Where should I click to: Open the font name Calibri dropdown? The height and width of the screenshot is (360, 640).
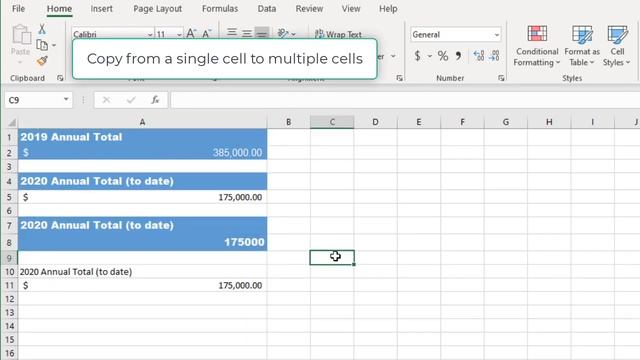150,35
